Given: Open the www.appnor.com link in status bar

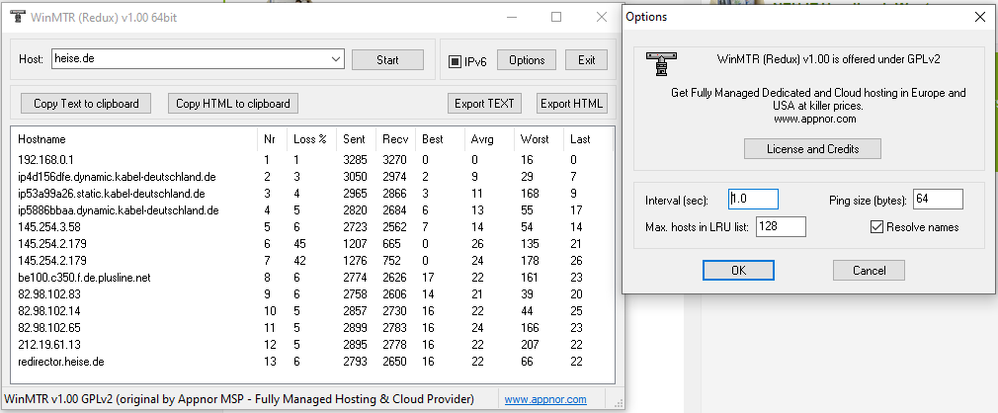Looking at the screenshot, I should pyautogui.click(x=545, y=399).
